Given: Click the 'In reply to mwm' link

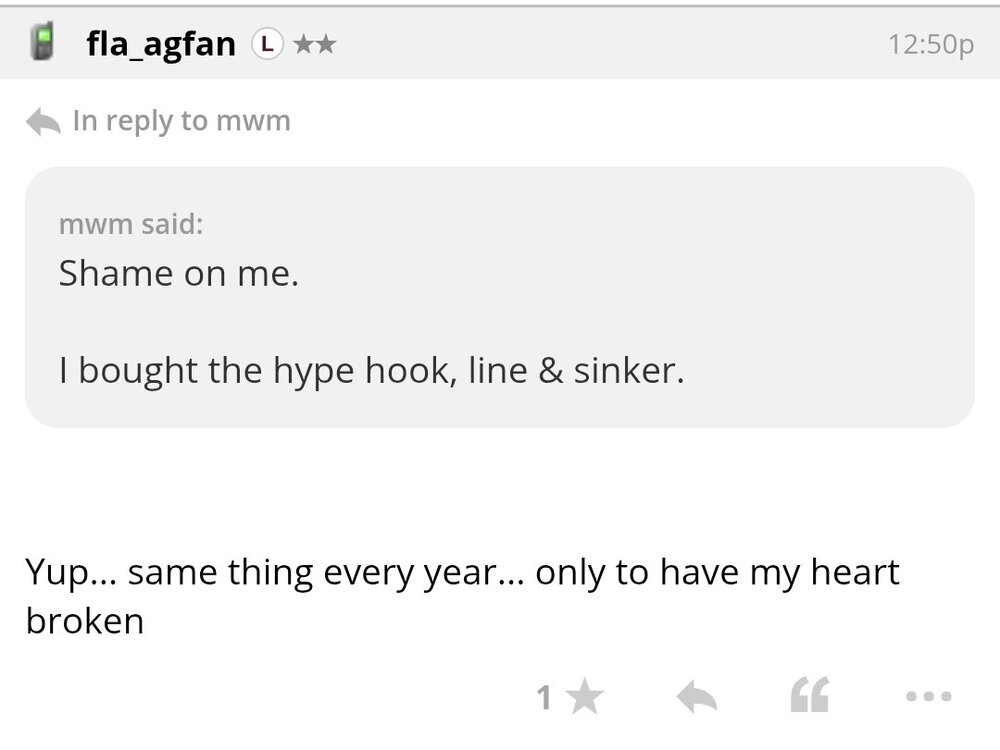Looking at the screenshot, I should tap(179, 120).
